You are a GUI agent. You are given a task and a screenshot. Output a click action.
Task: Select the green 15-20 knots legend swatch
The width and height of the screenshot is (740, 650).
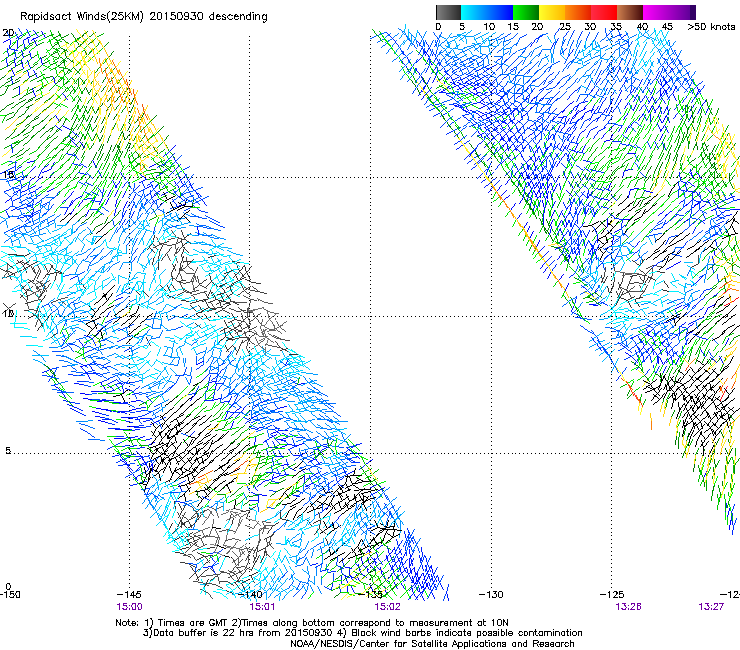[x=526, y=12]
